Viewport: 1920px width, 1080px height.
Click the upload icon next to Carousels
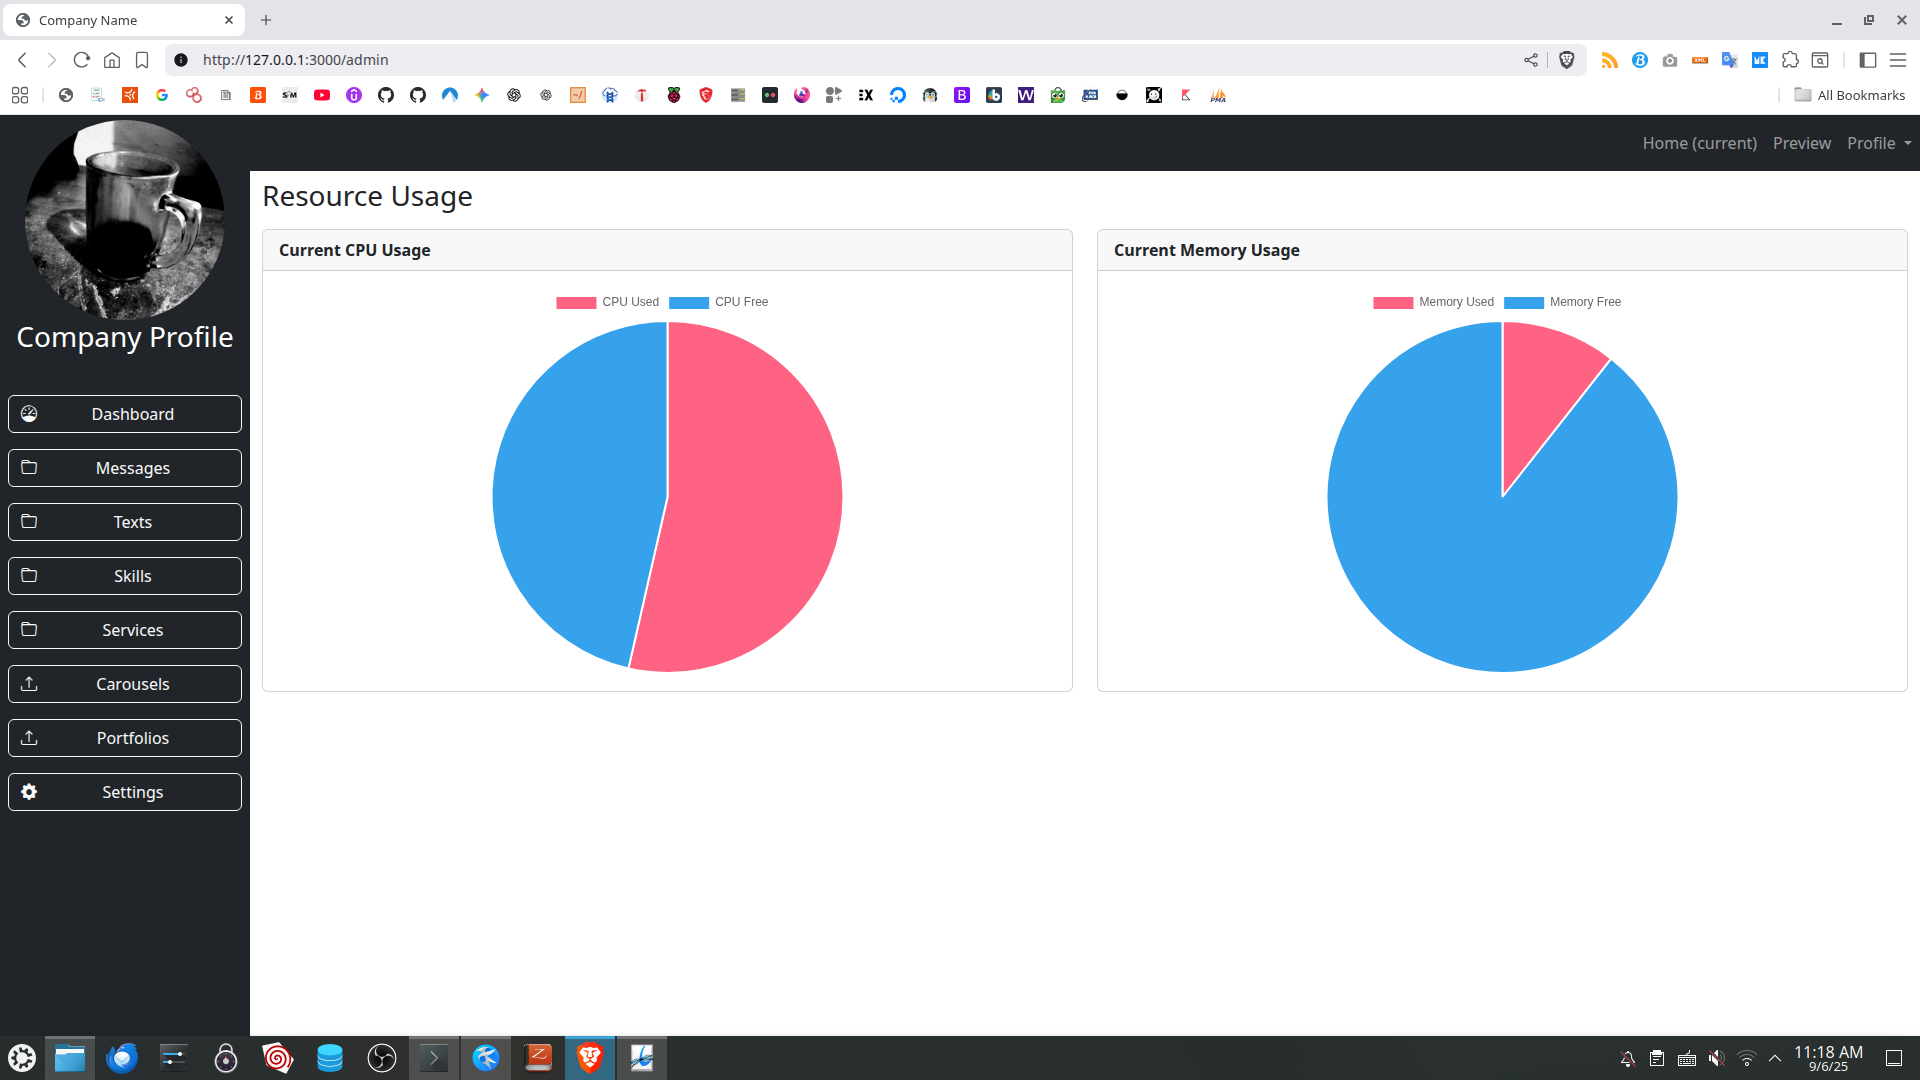29,684
